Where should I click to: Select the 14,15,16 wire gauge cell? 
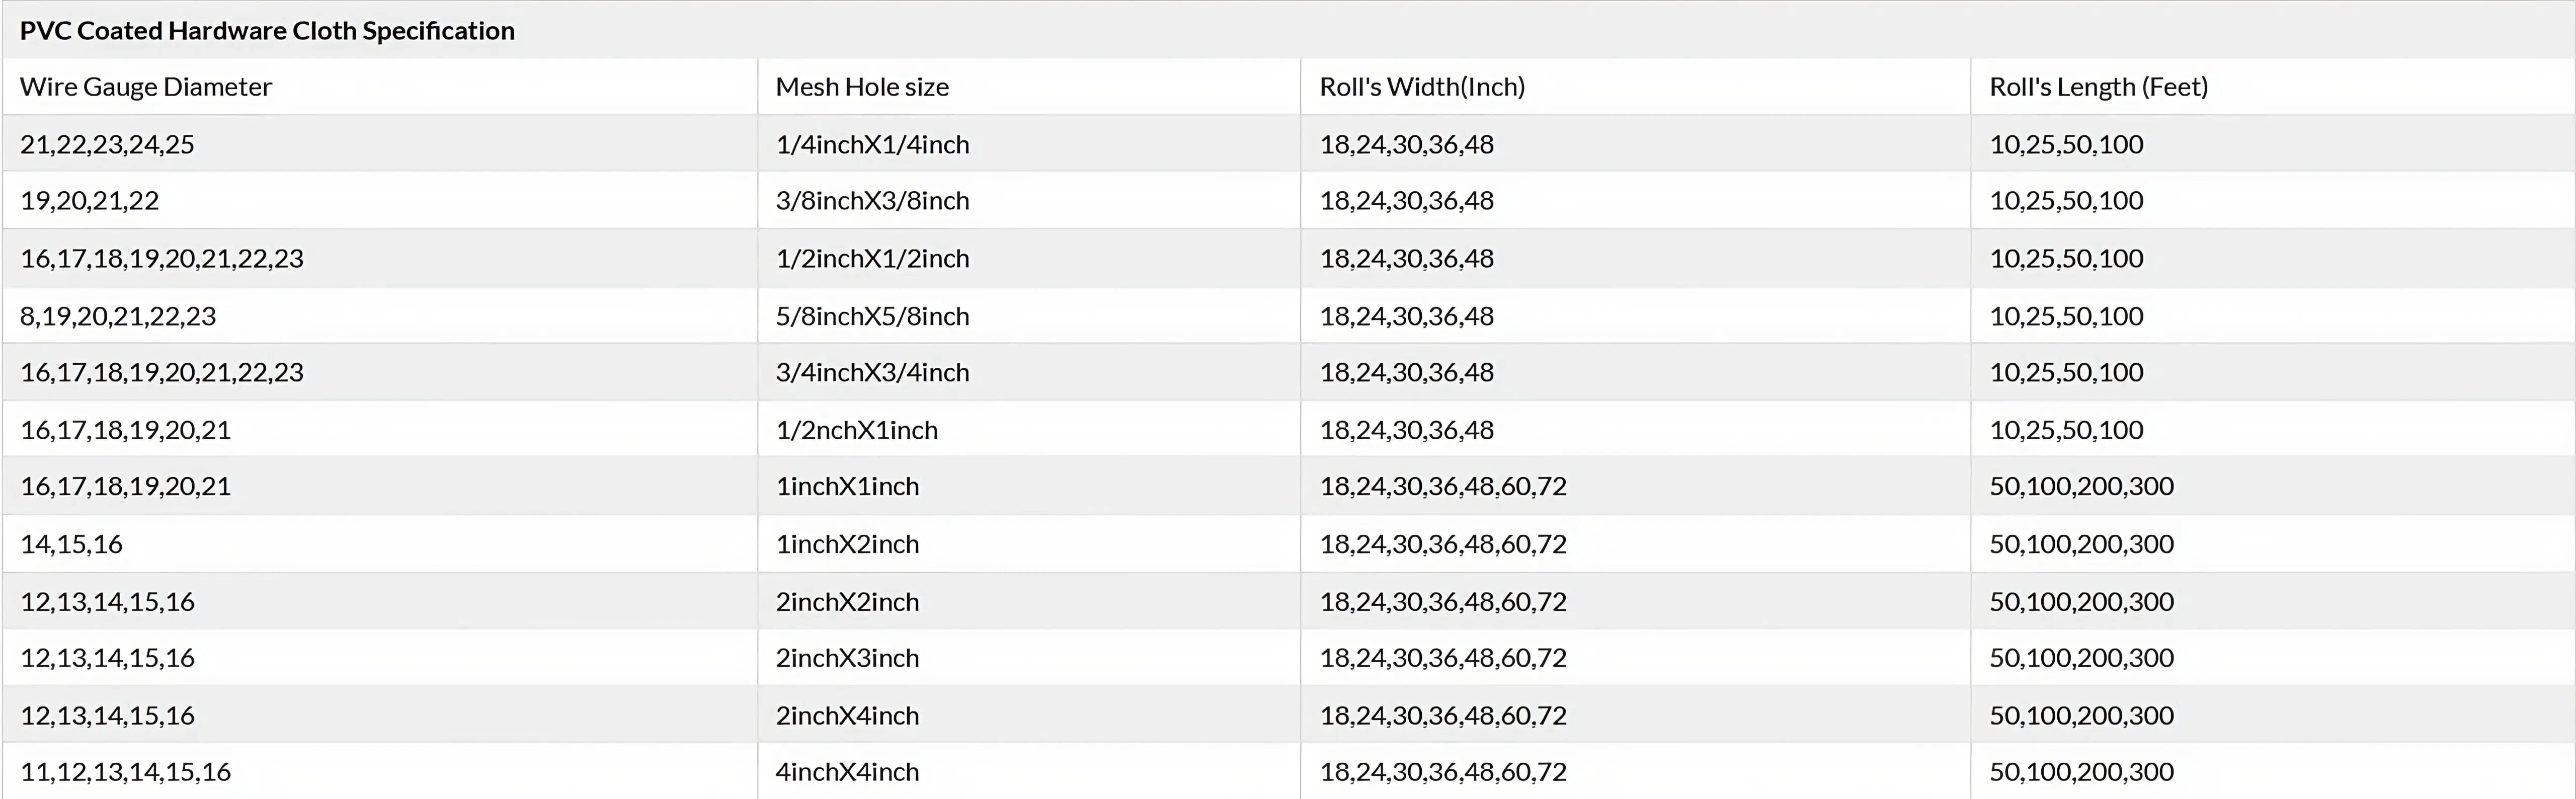tap(72, 544)
